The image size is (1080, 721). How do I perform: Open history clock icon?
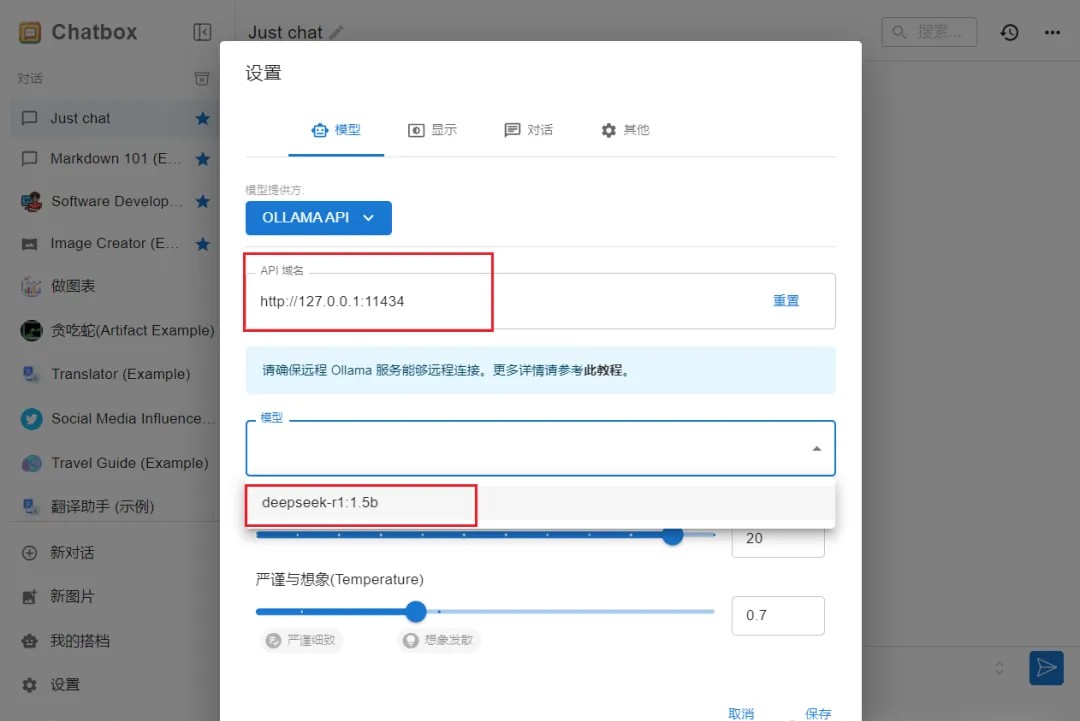pos(1009,32)
